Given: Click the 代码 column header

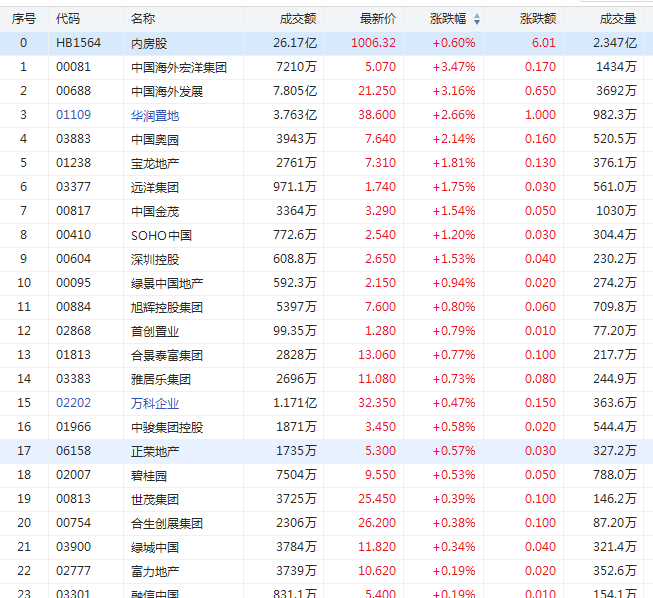Looking at the screenshot, I should tap(68, 19).
